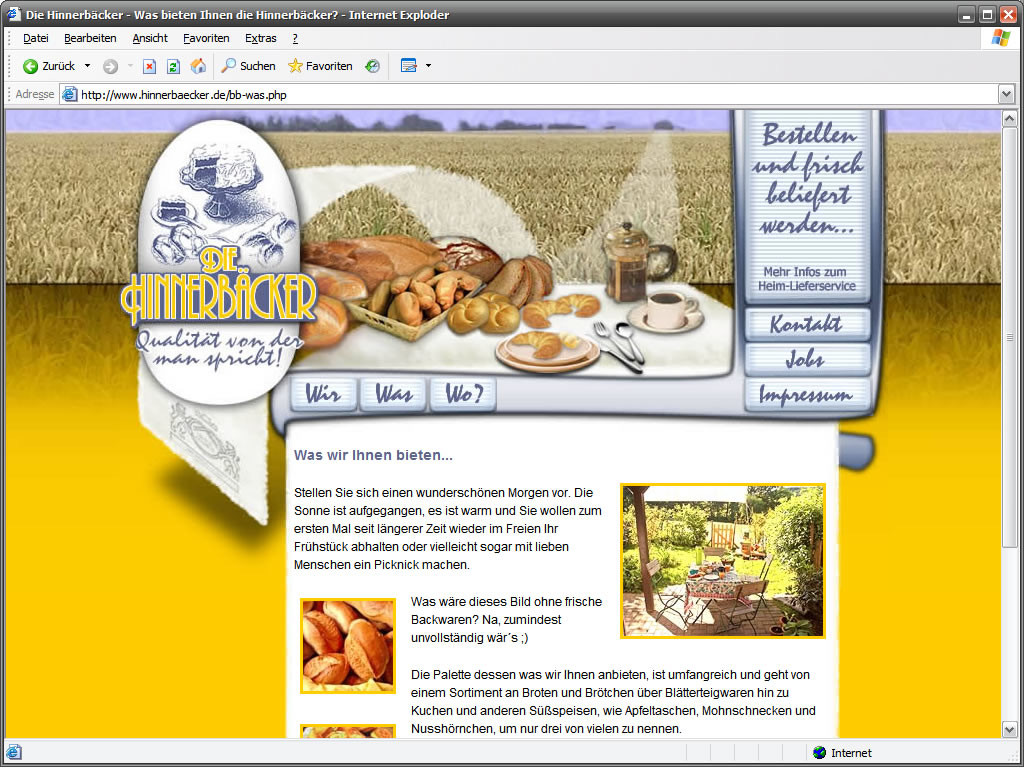
Task: Go to the home page icon
Action: [x=198, y=66]
